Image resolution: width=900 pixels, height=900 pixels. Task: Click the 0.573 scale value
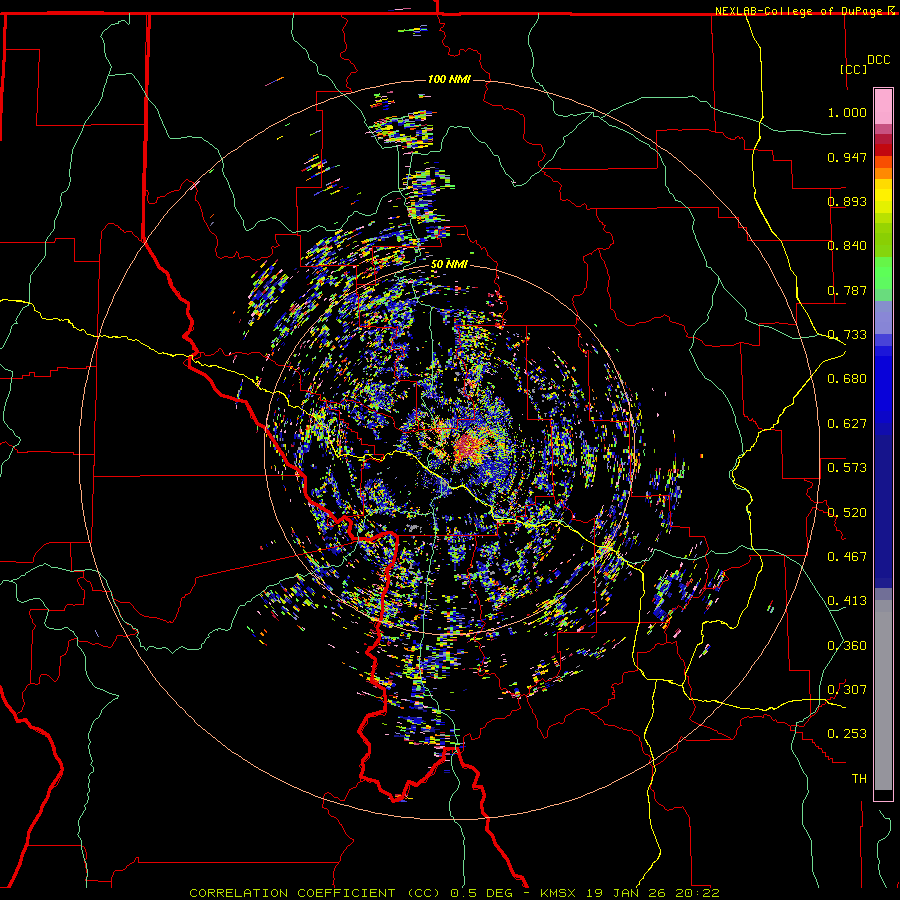pyautogui.click(x=847, y=467)
